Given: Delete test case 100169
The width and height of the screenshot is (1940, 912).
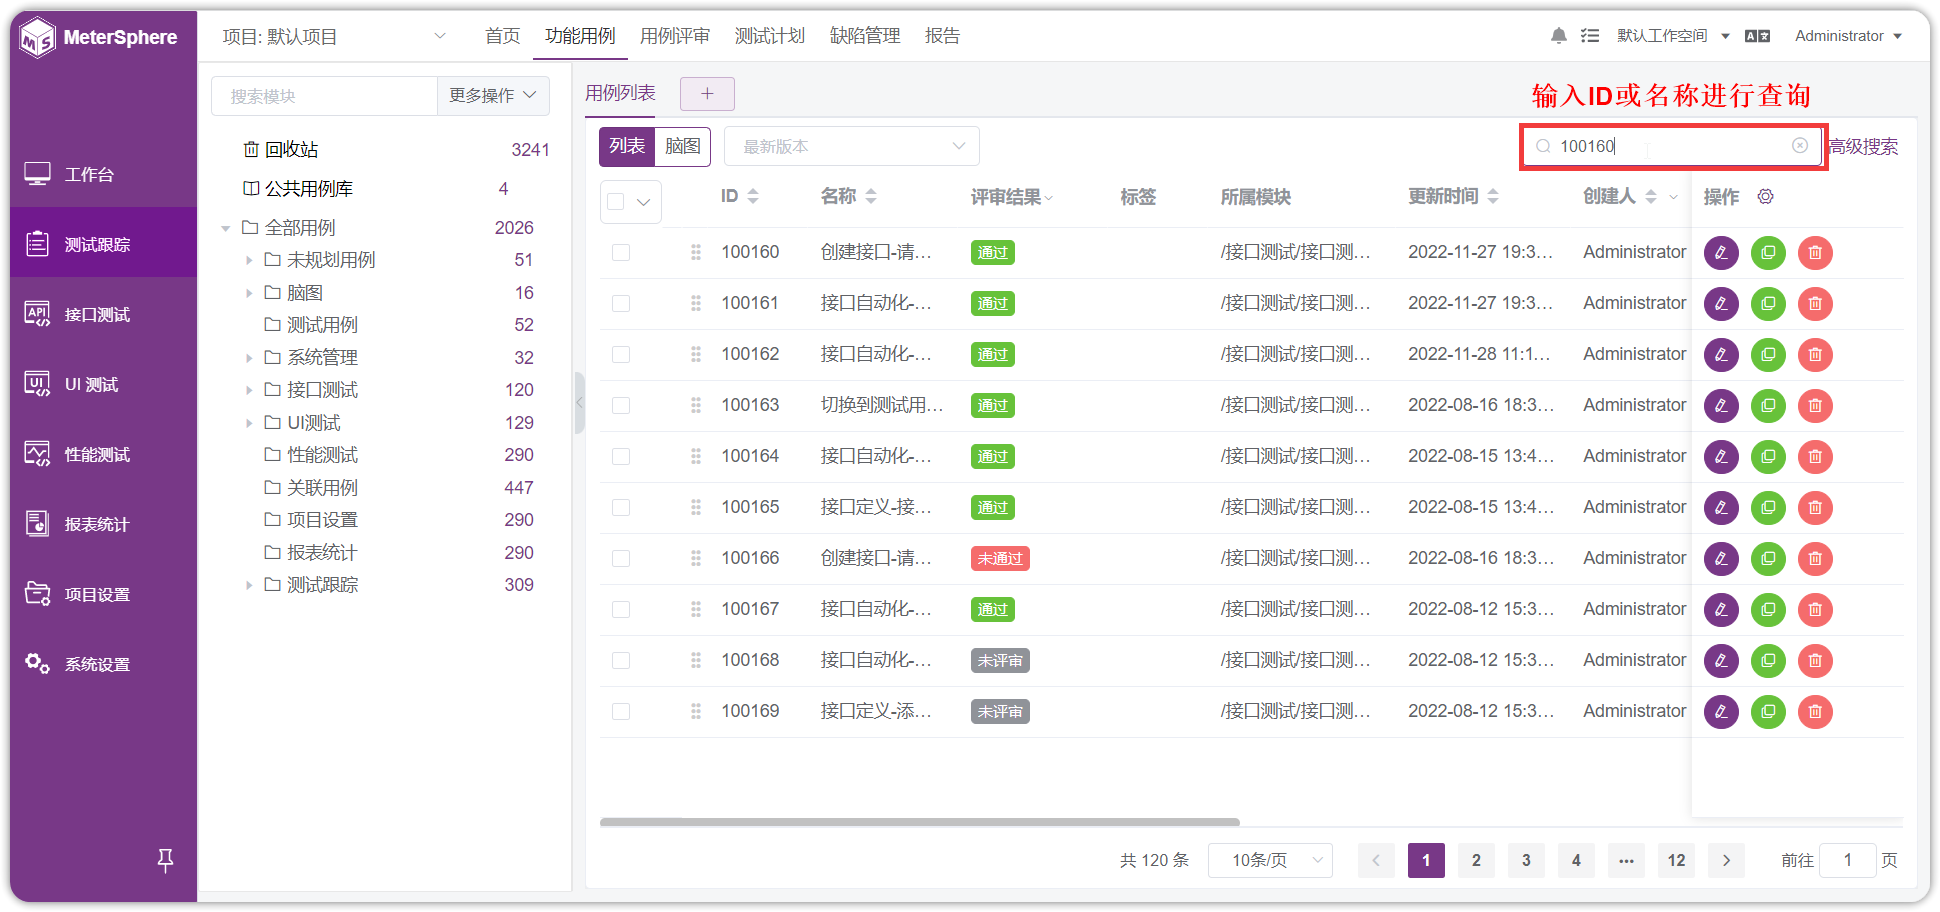Looking at the screenshot, I should [x=1815, y=712].
